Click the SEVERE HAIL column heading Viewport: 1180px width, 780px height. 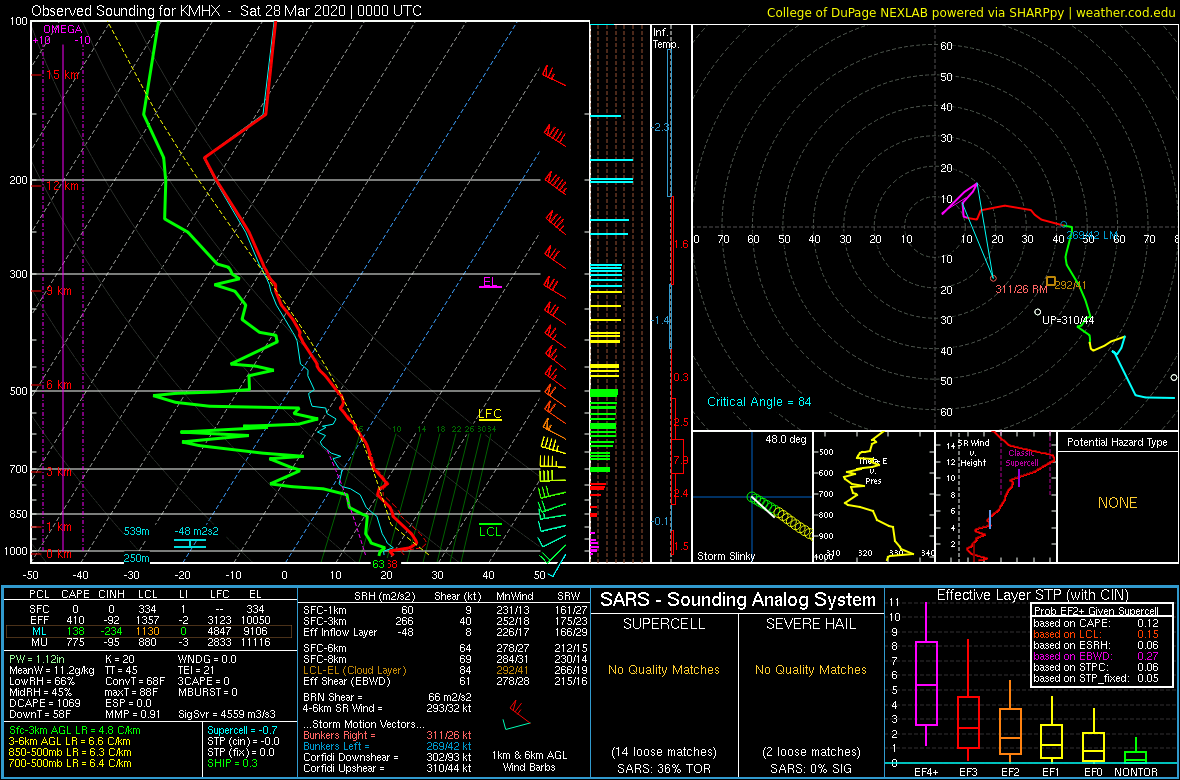812,626
